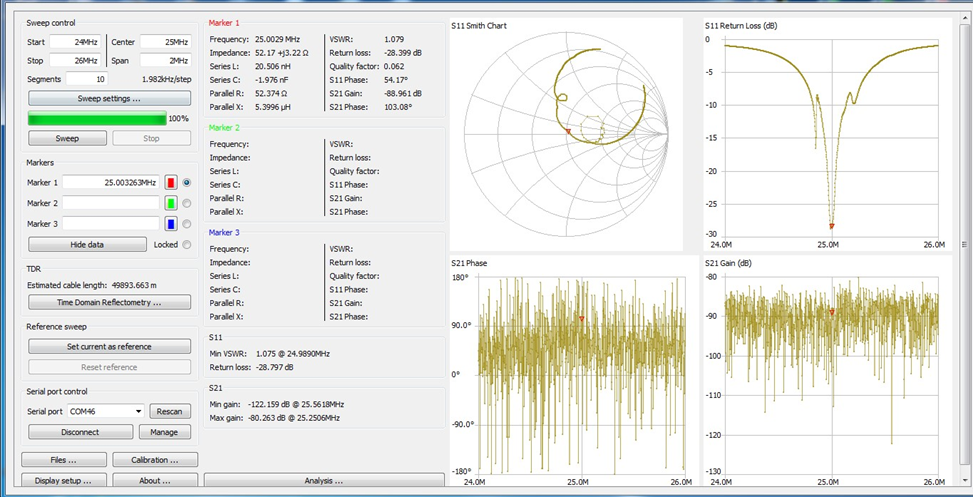Click Marker 3 blue color swatch

[171, 224]
